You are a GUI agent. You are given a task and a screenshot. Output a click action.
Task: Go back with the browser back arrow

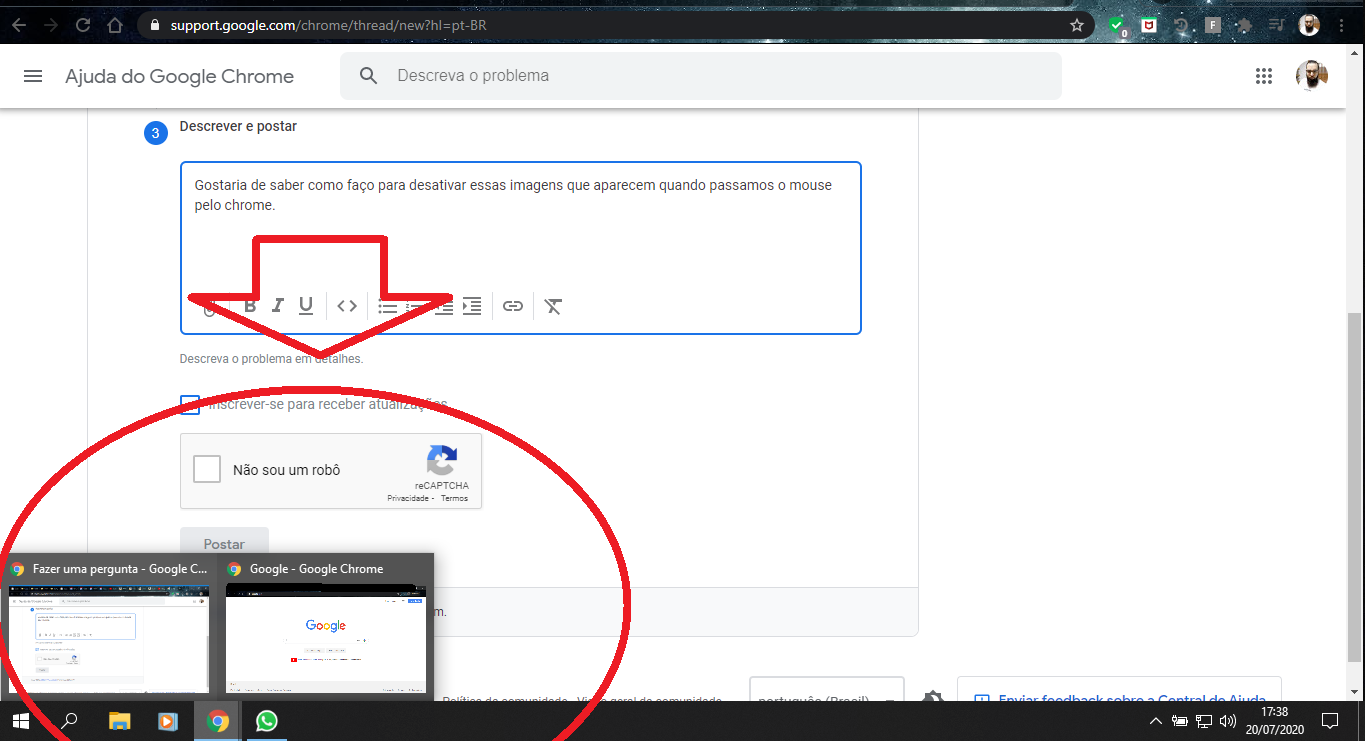pyautogui.click(x=18, y=25)
